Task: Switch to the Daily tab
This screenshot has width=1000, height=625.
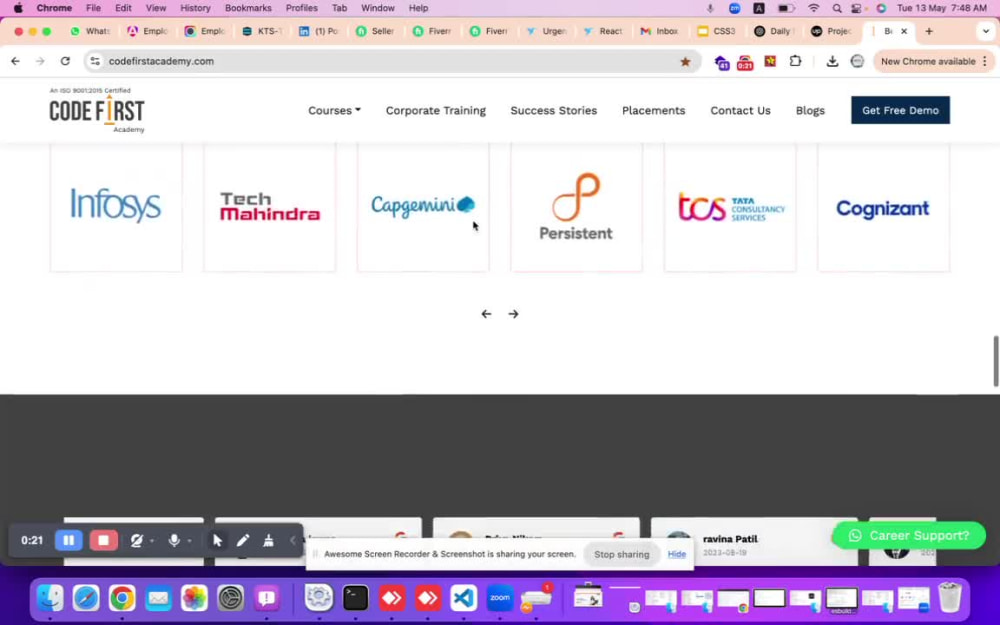Action: click(774, 31)
